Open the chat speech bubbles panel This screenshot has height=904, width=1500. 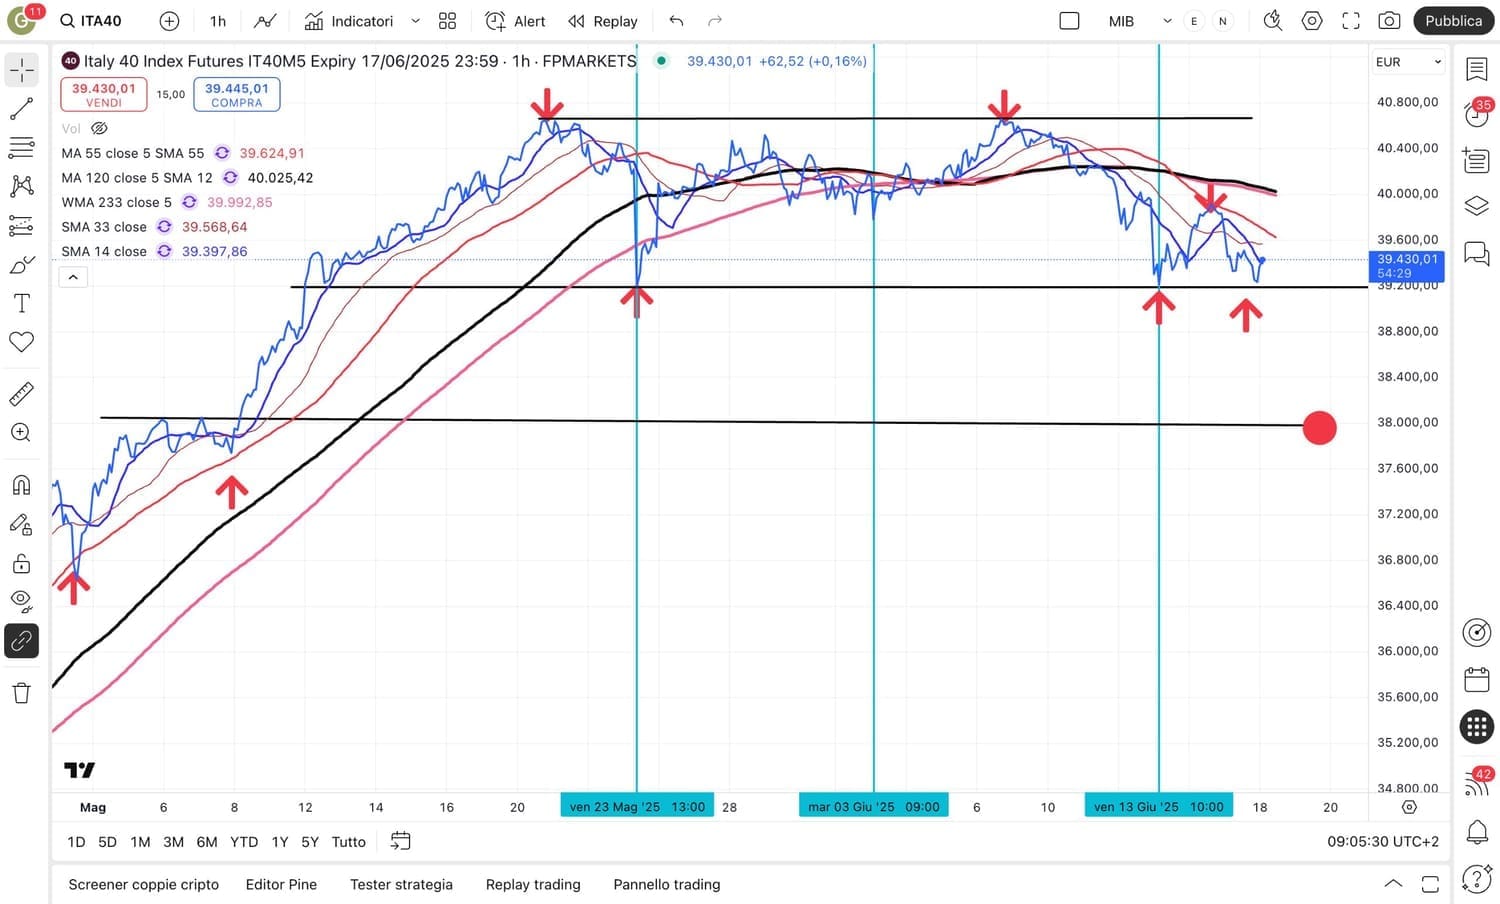(x=1477, y=253)
